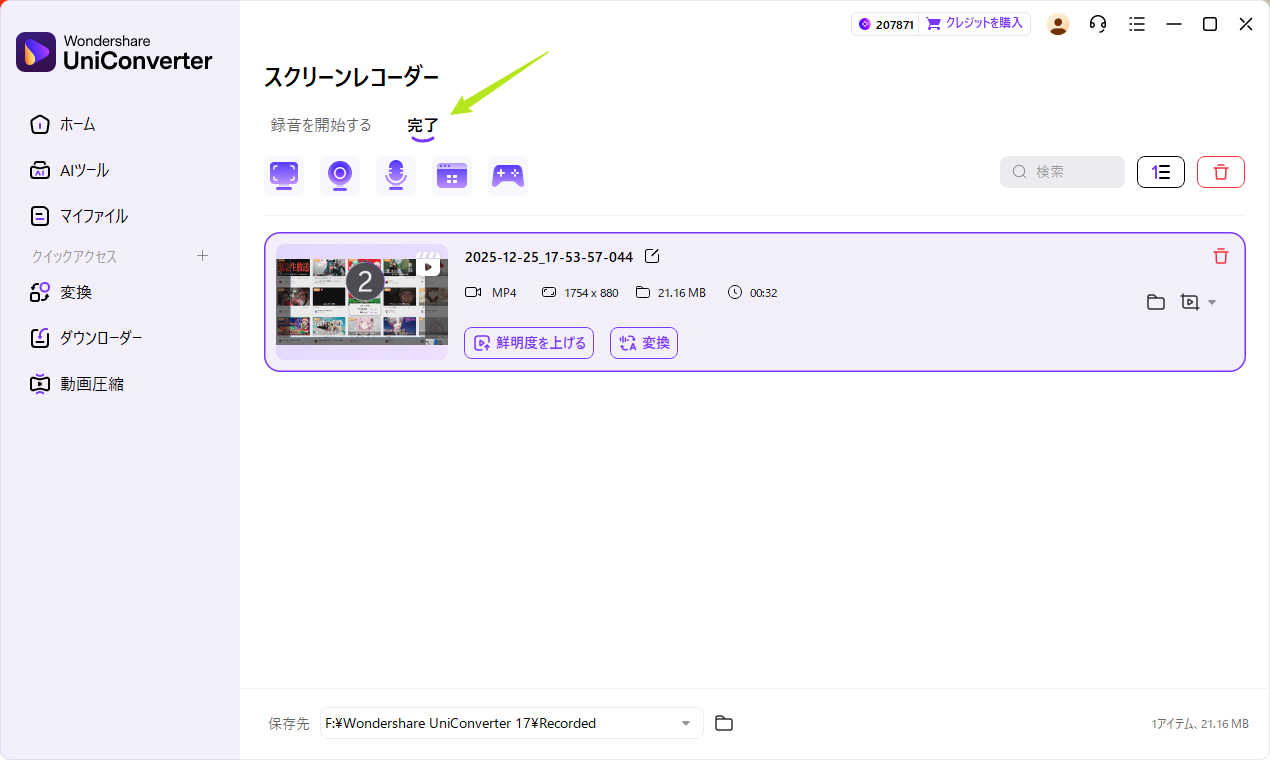
Task: Open the 変換 tool in the sidebar
Action: [x=75, y=291]
